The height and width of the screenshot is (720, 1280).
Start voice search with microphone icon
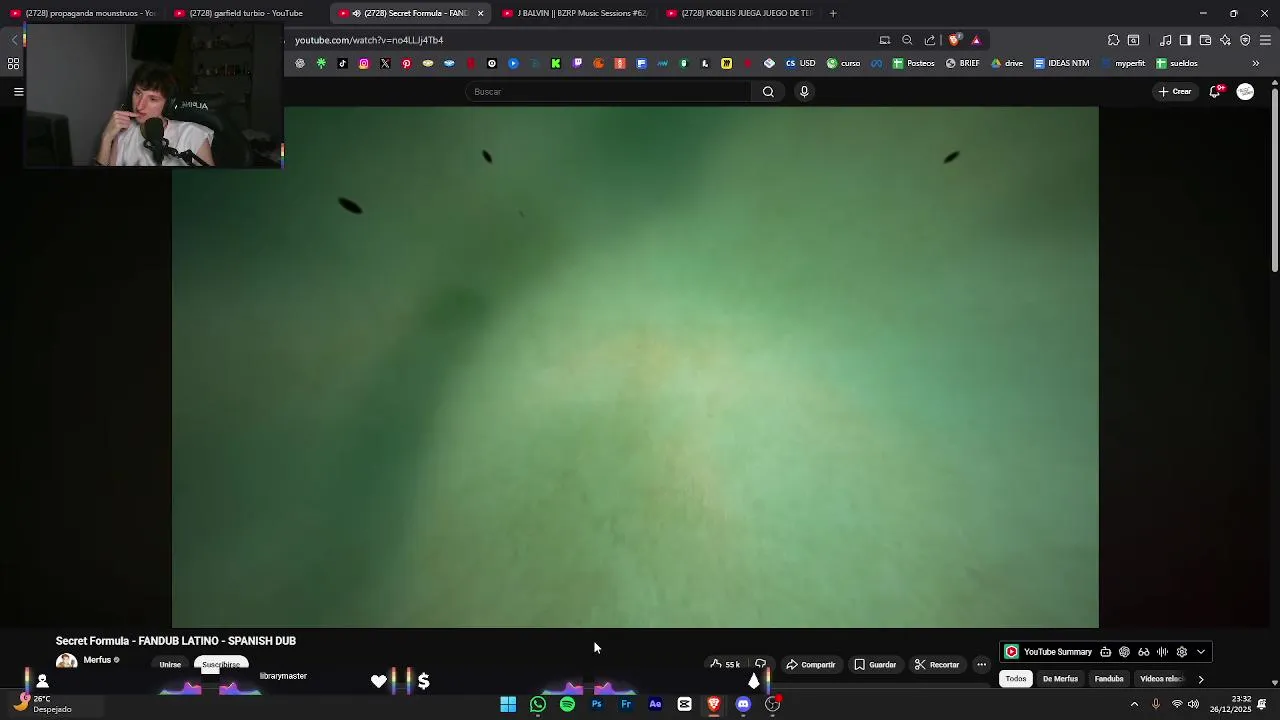804,92
